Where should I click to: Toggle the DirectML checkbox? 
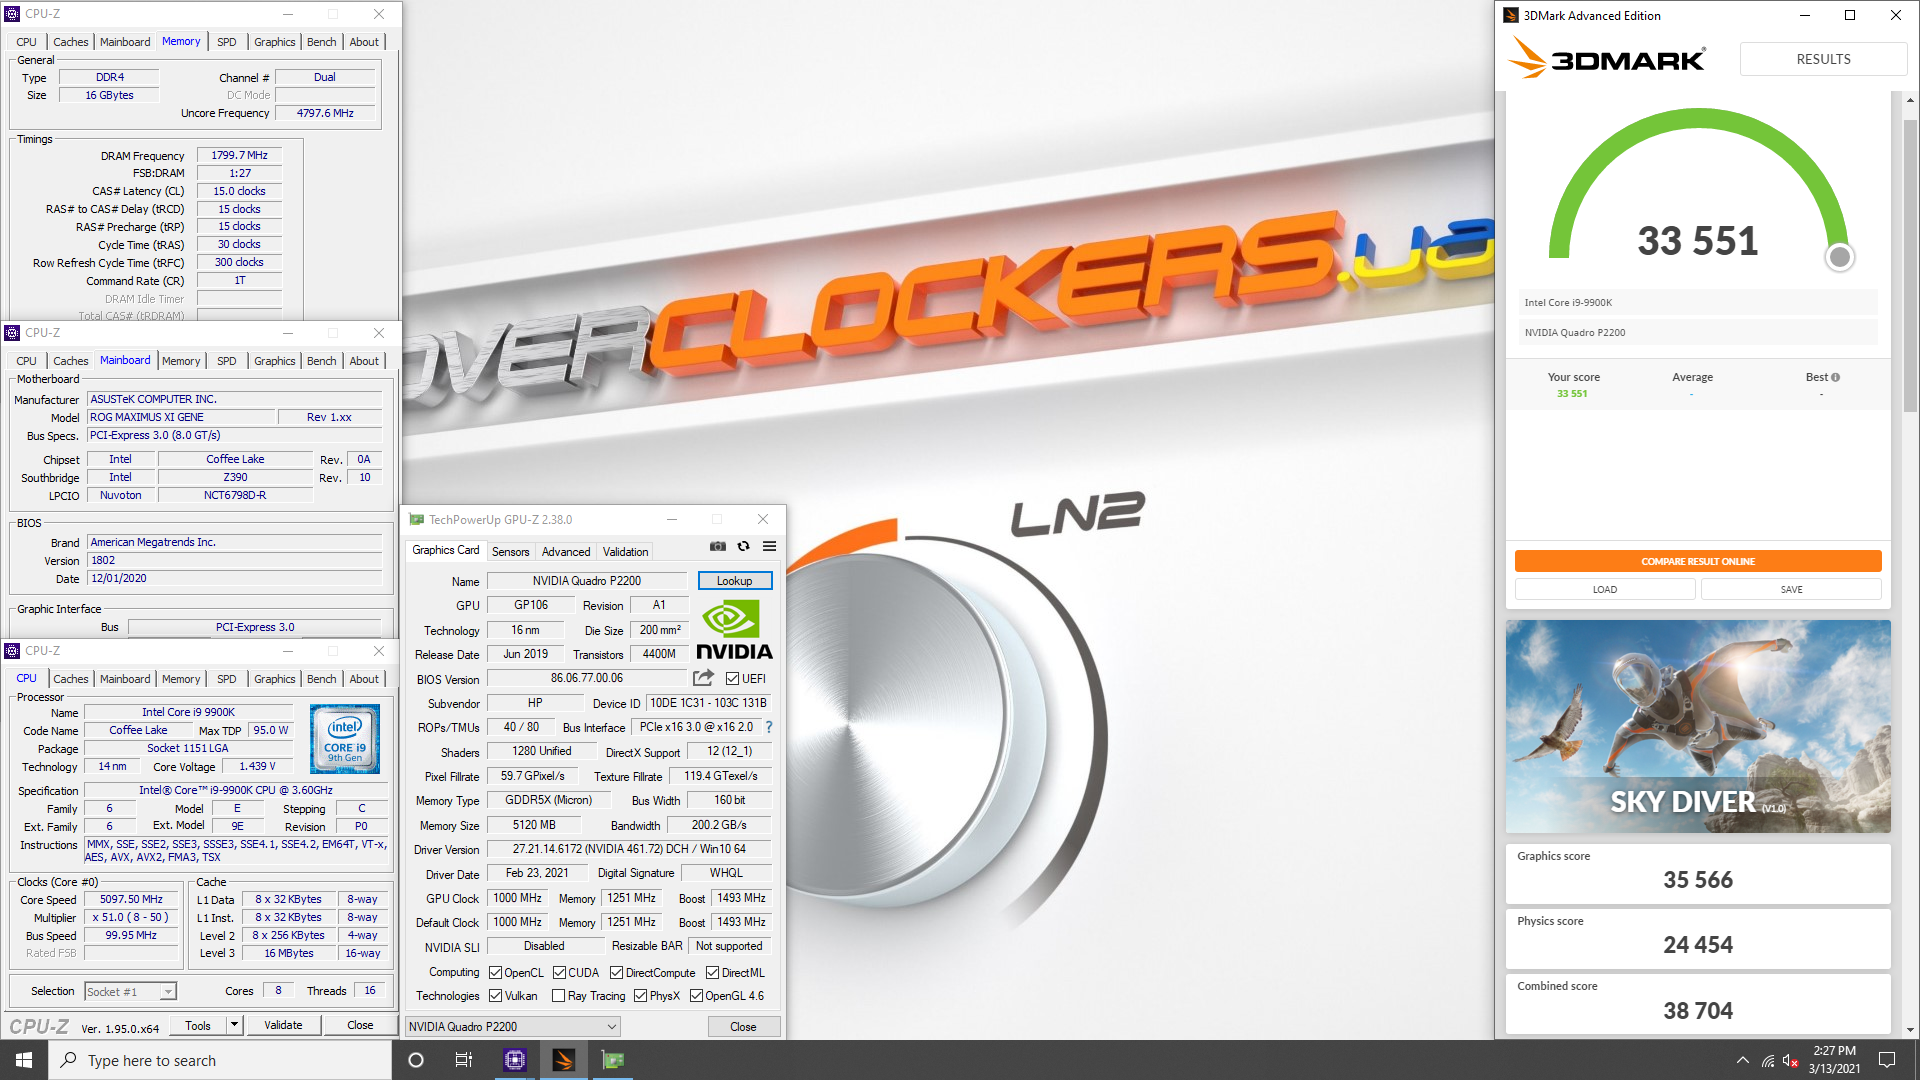712,973
